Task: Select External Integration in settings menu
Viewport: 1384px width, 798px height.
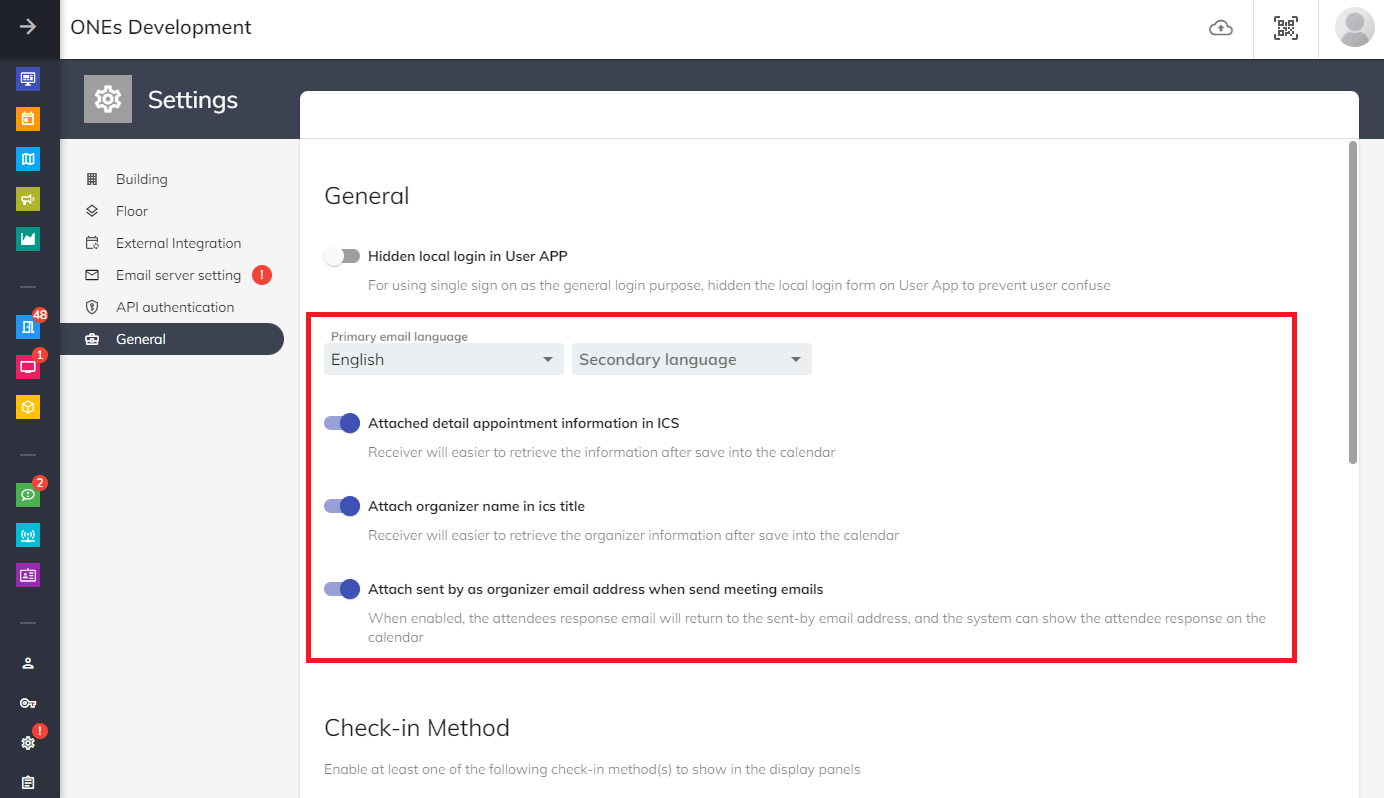Action: [x=178, y=243]
